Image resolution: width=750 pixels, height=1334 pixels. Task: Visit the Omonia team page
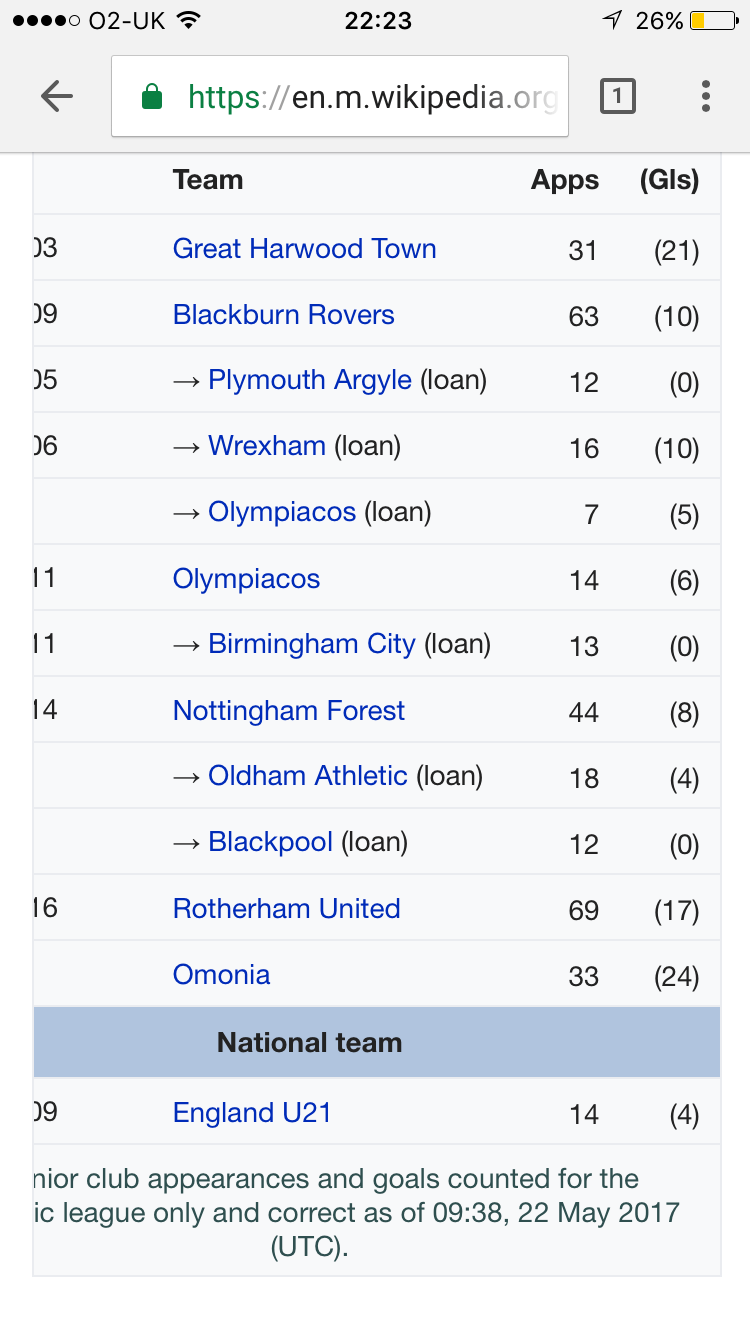coord(221,974)
